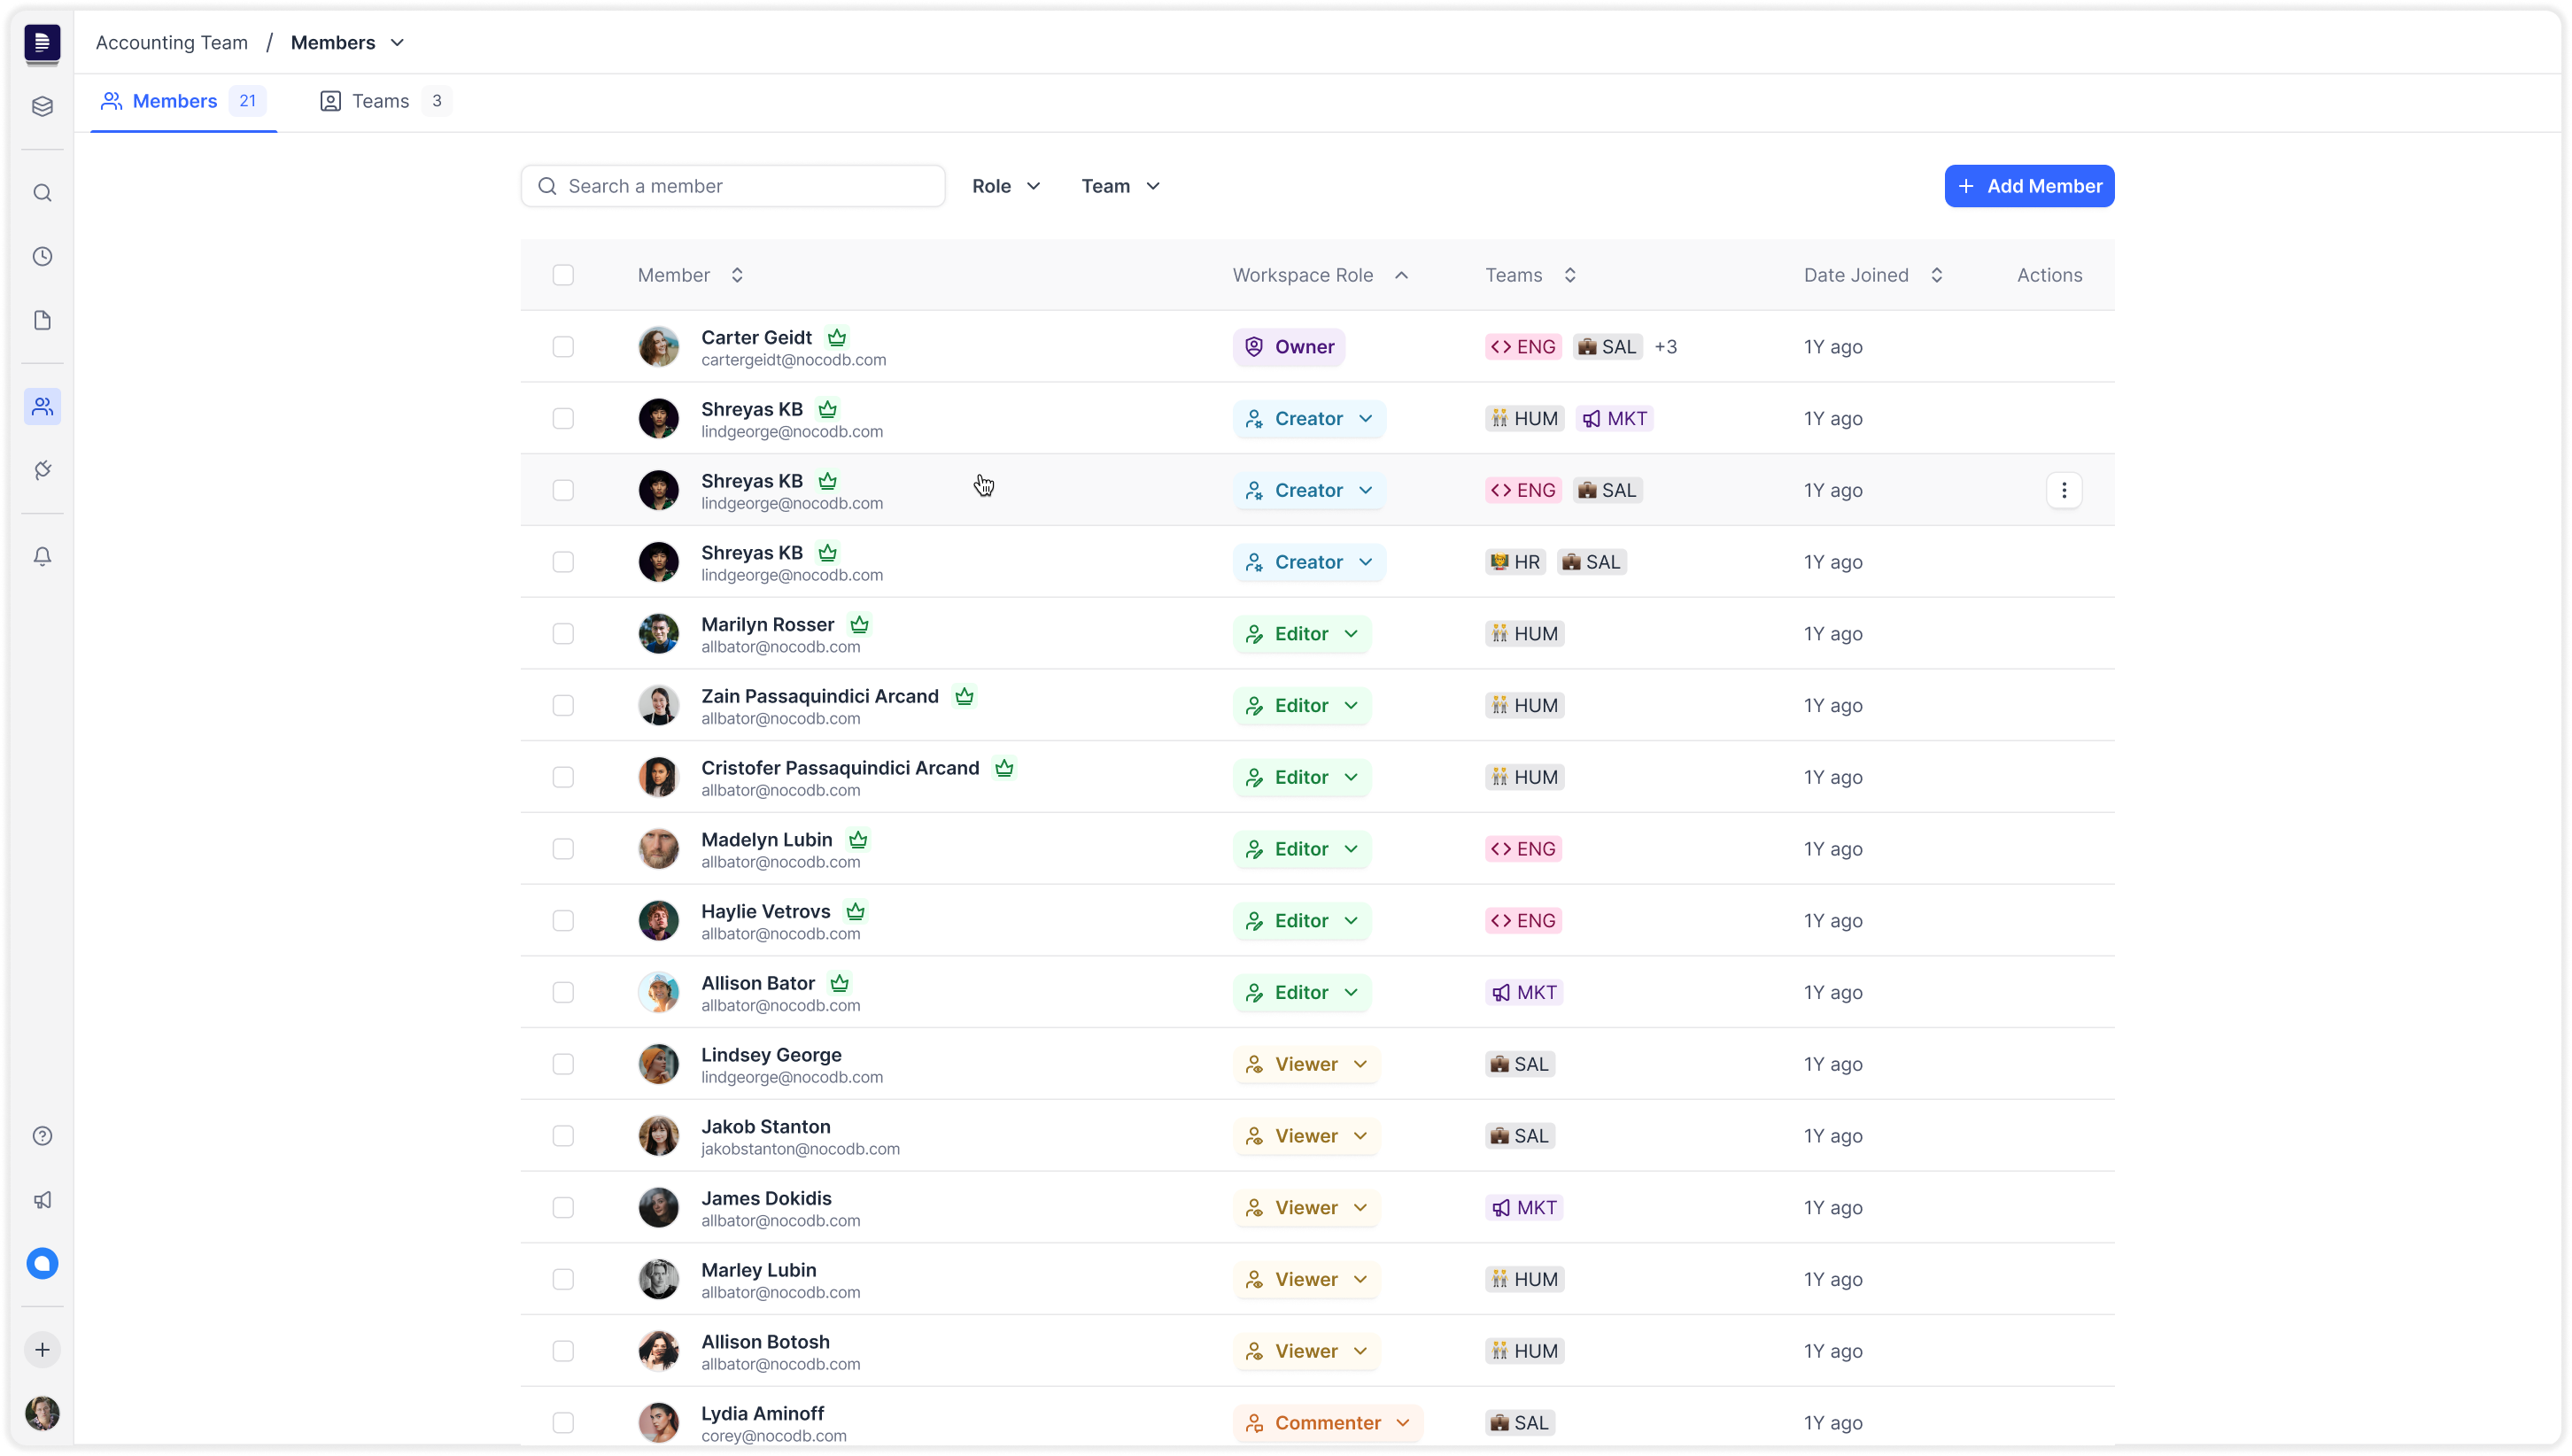This screenshot has height=1456, width=2572.
Task: Click the integrations plug icon
Action: coord(42,471)
